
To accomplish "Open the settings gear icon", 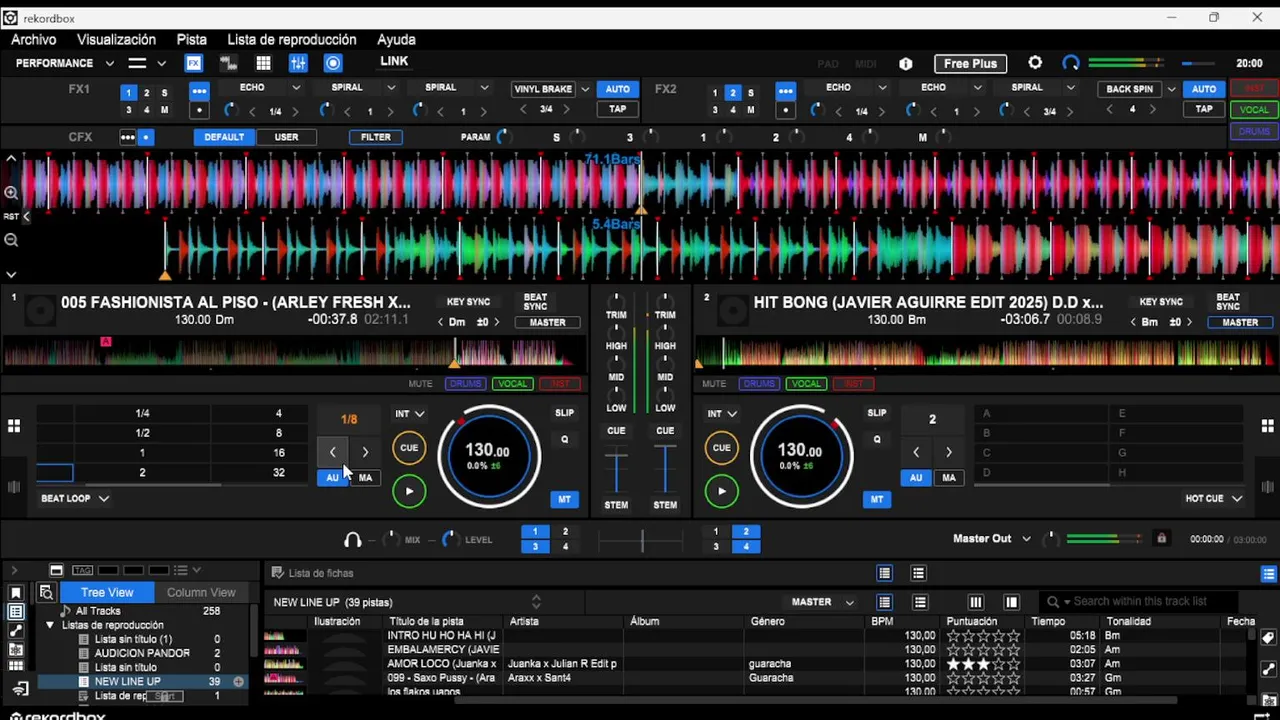I will [1035, 63].
